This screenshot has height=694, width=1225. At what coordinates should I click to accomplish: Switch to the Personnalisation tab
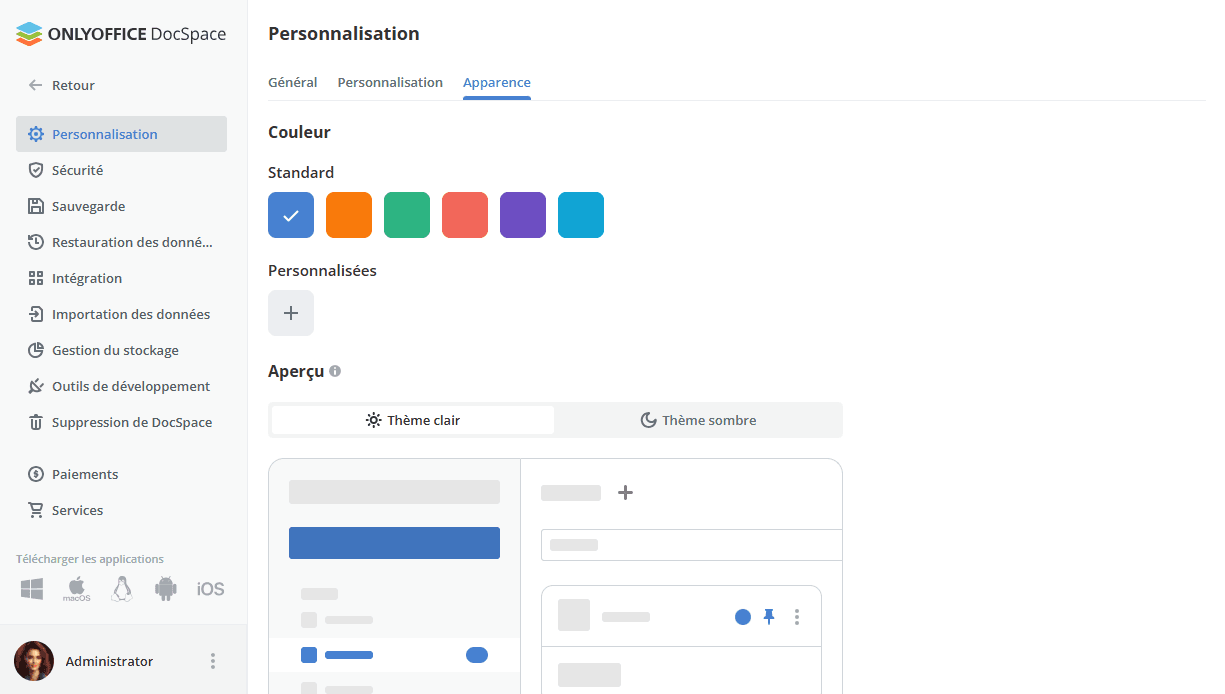point(390,83)
